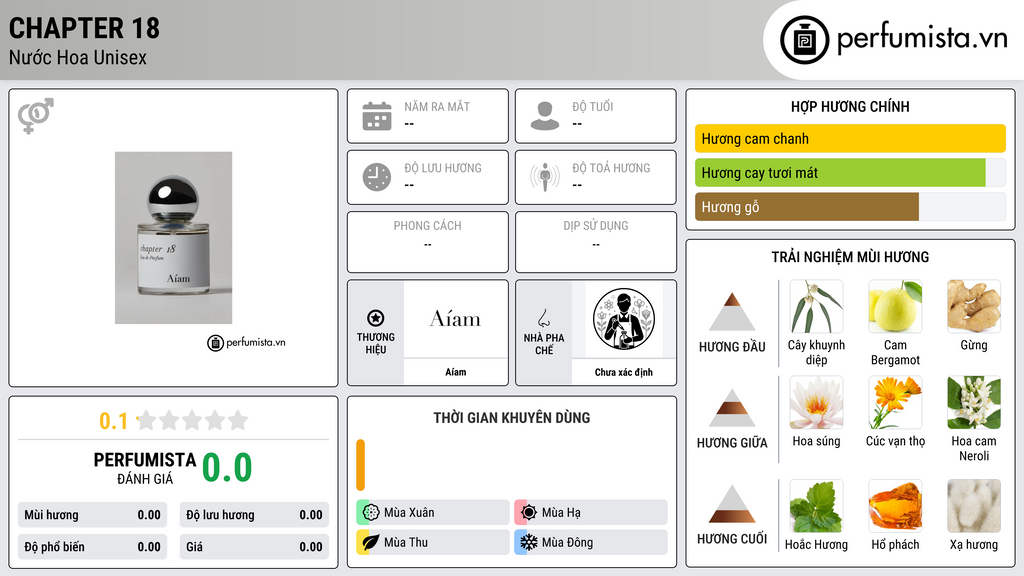
Task: Click the Mùa Hạ sun icon
Action: click(529, 513)
